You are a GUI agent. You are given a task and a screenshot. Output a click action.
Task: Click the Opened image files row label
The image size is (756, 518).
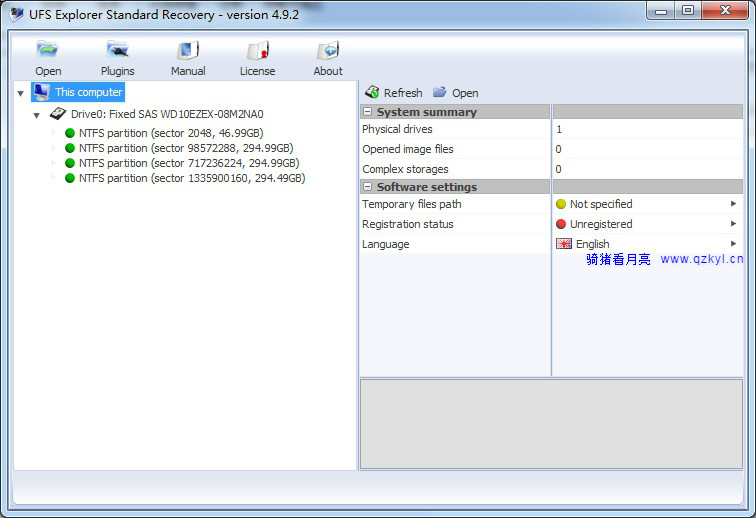407,149
